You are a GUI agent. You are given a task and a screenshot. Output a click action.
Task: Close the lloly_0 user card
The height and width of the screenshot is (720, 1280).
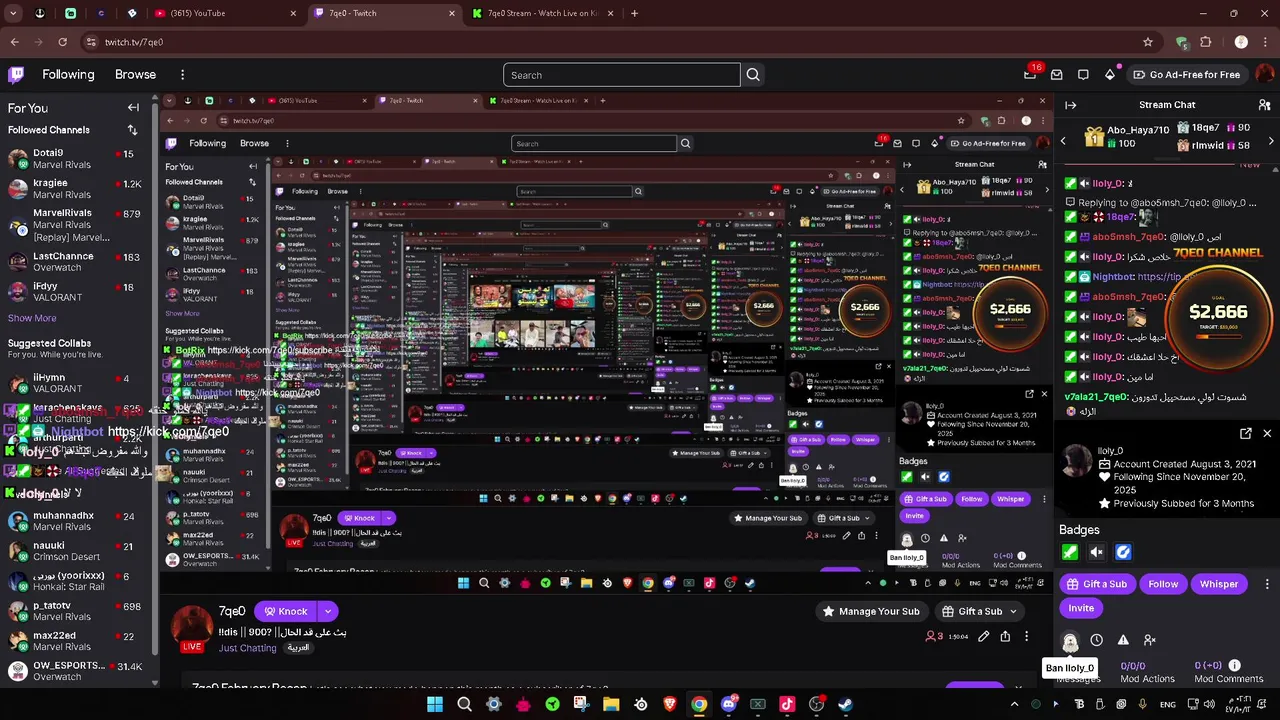click(x=1267, y=433)
